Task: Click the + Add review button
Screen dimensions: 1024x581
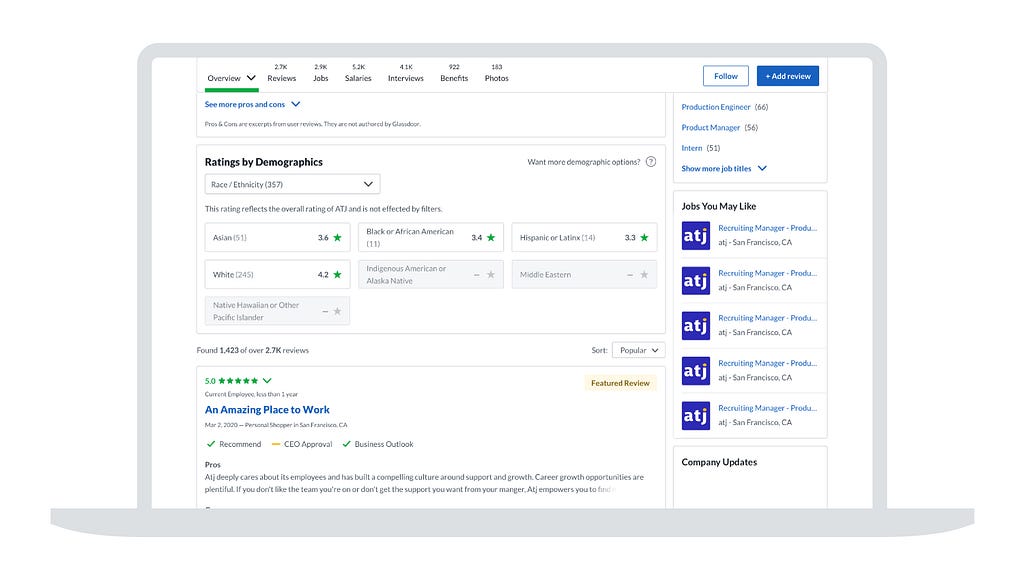Action: point(788,76)
